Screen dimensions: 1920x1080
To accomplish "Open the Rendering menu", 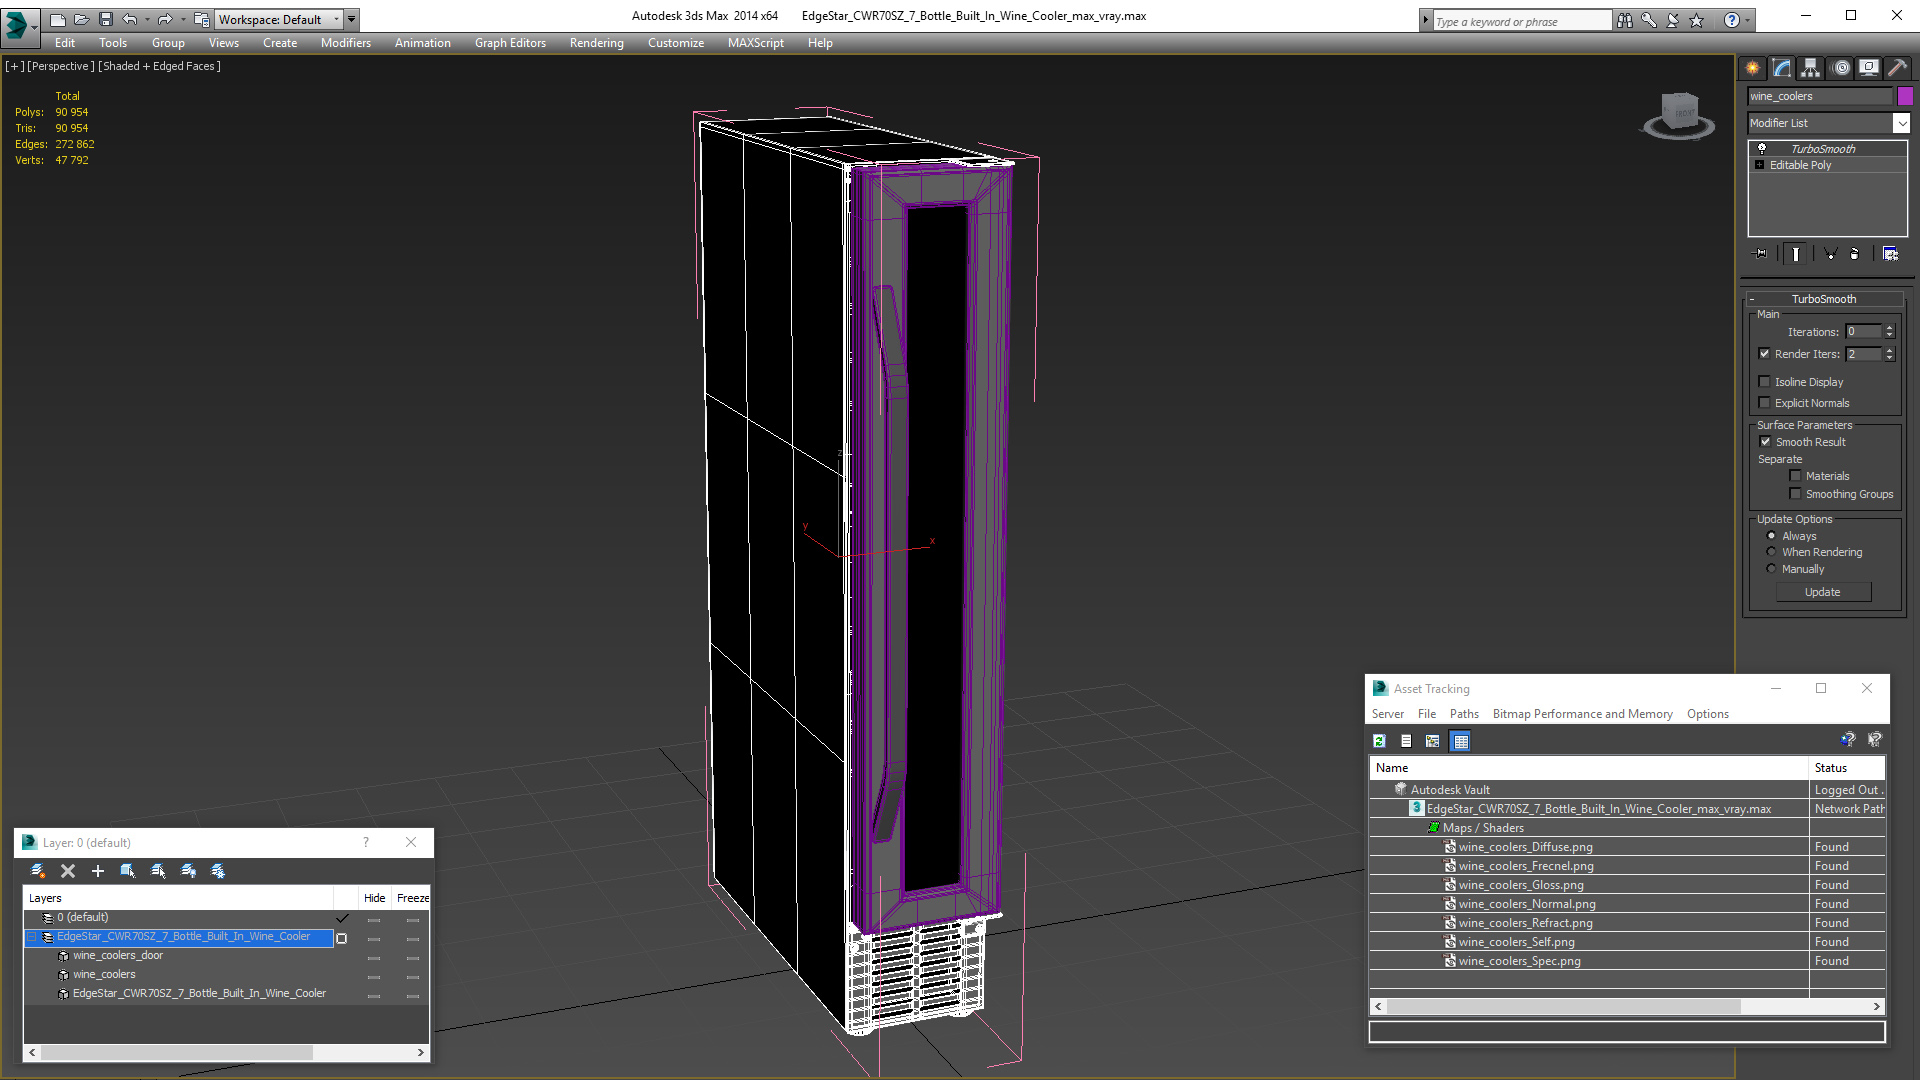I will pyautogui.click(x=596, y=43).
